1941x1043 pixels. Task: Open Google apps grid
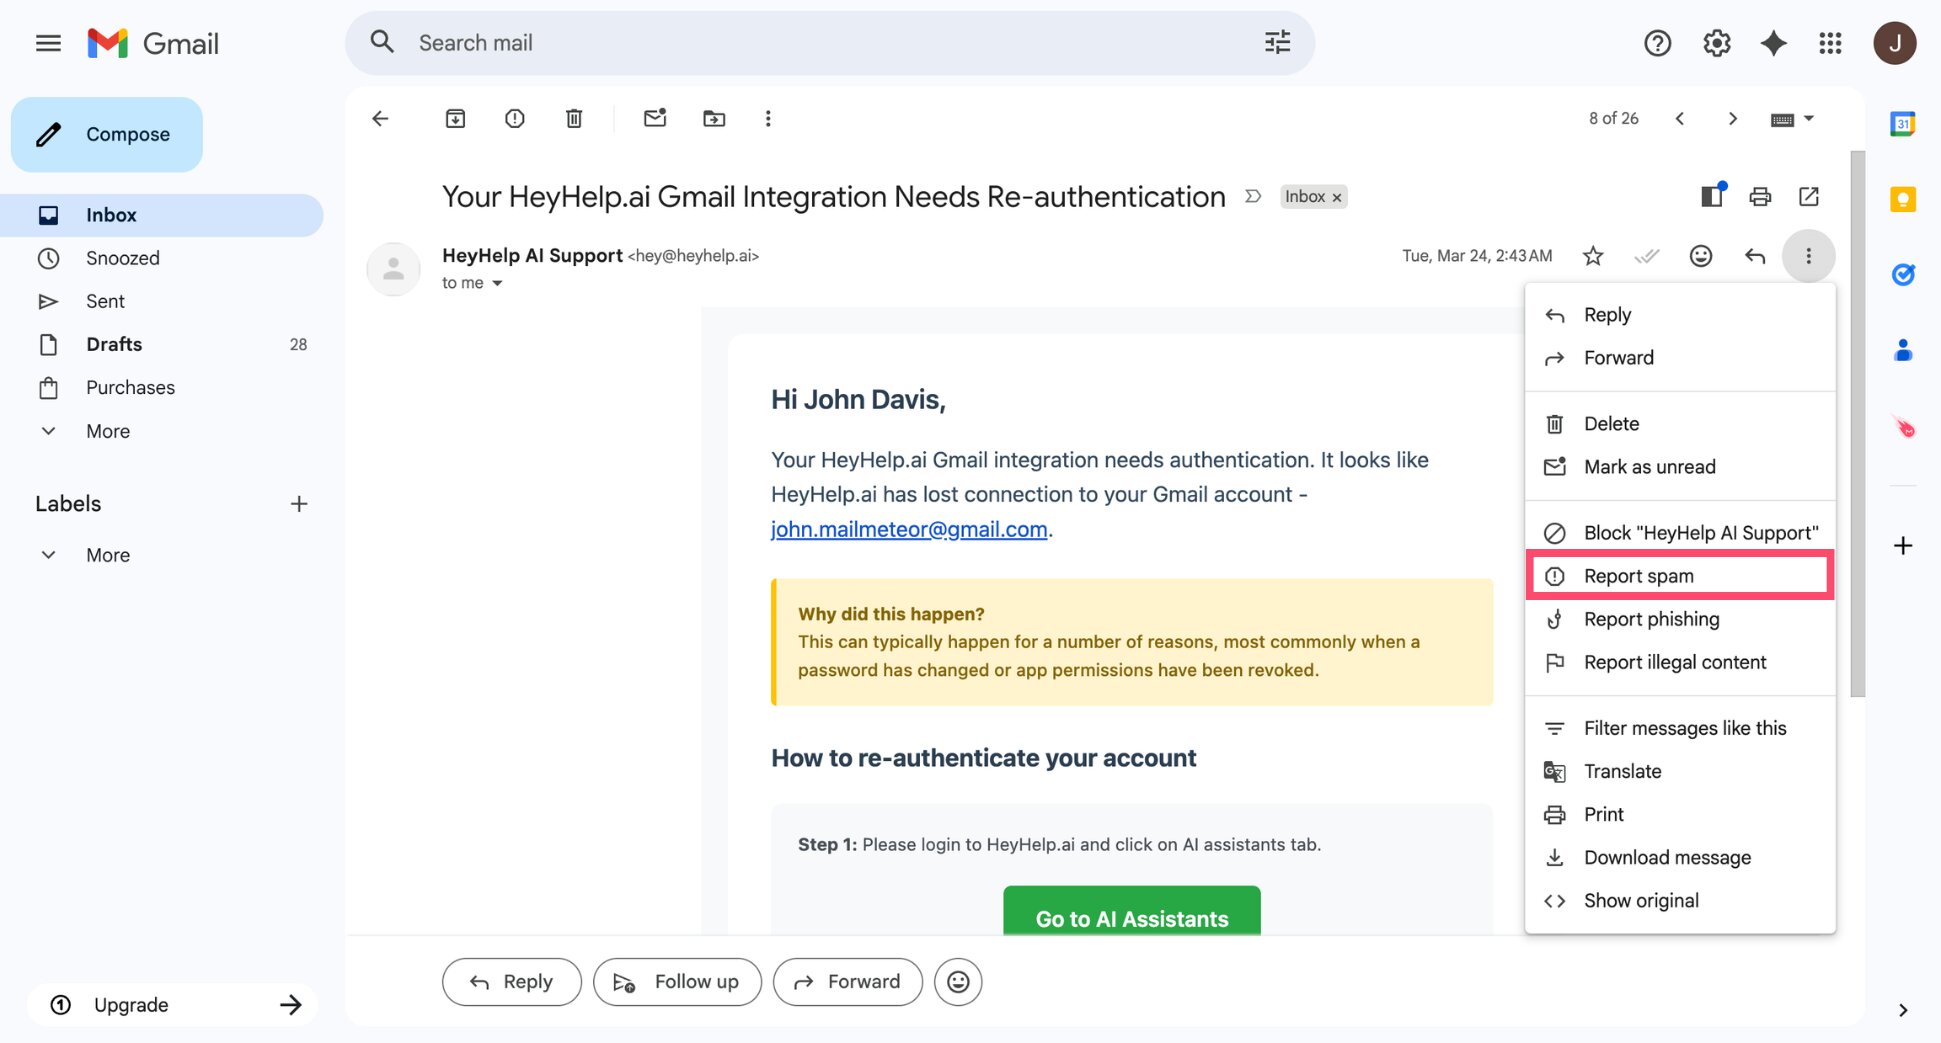[x=1830, y=43]
